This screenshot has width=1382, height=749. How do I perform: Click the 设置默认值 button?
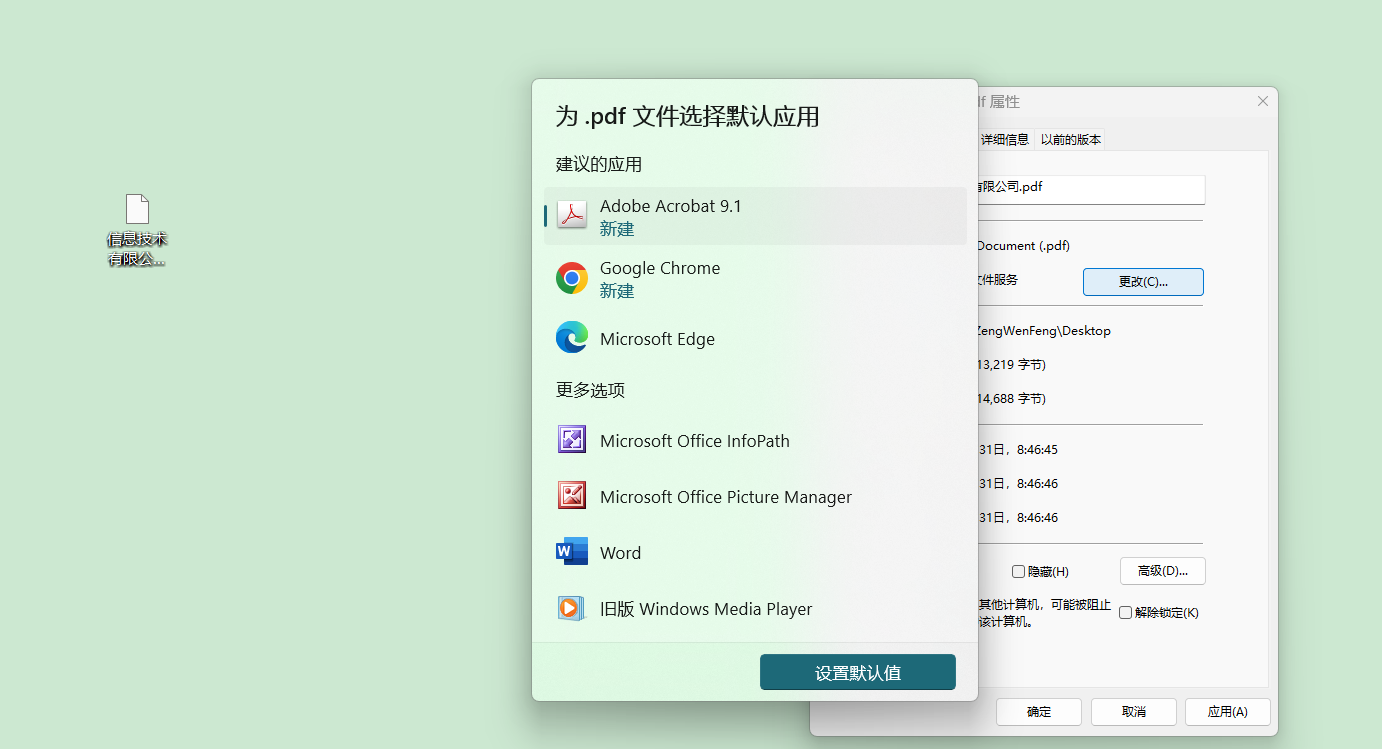858,672
